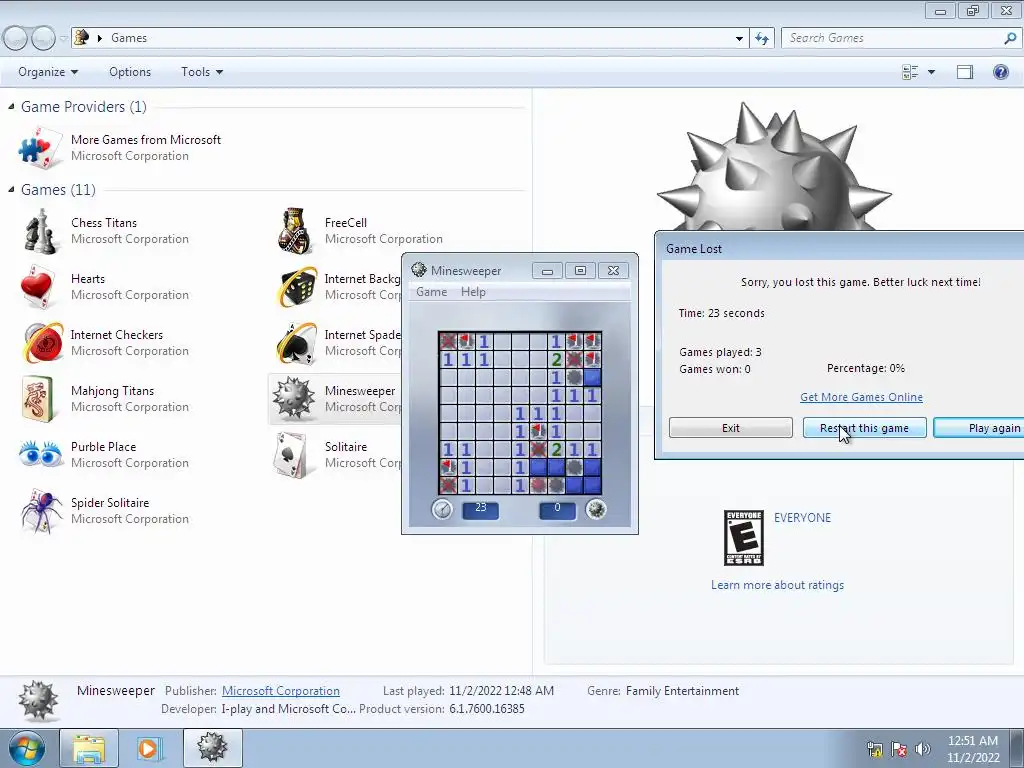Open the Windows Start orb
1024x768 pixels.
27,748
